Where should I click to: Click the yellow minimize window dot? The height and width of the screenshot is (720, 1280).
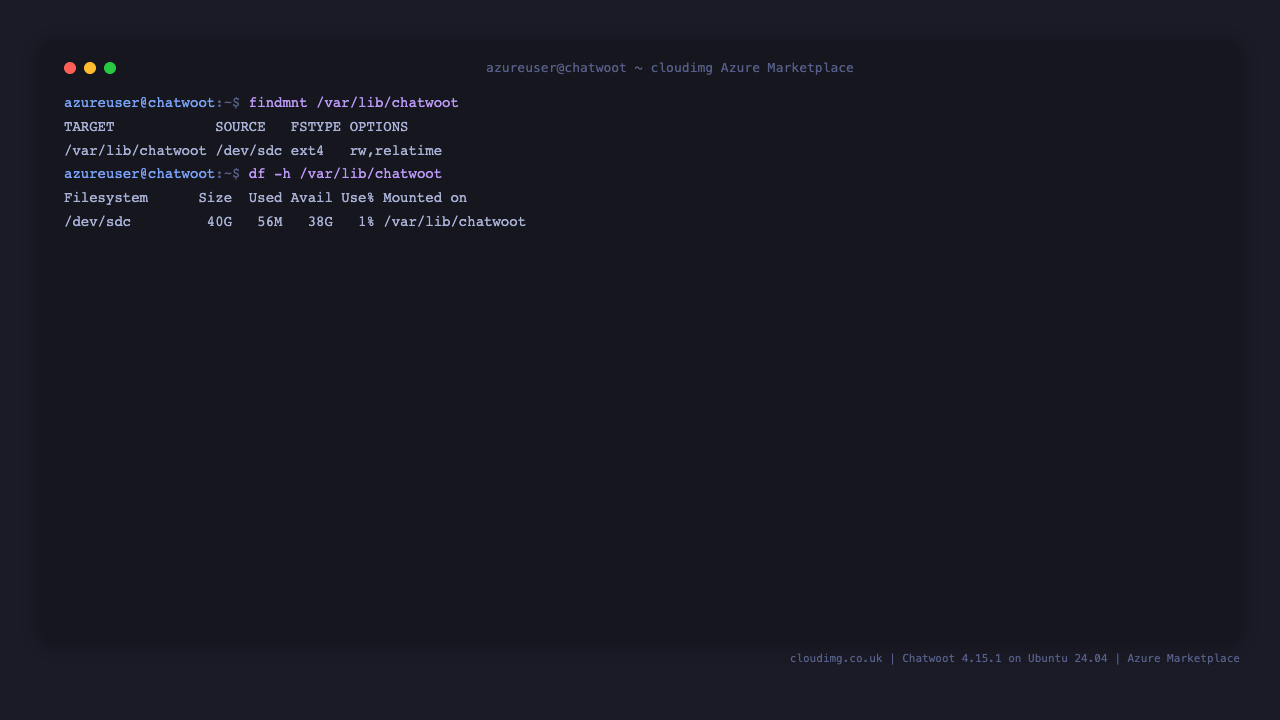[90, 68]
